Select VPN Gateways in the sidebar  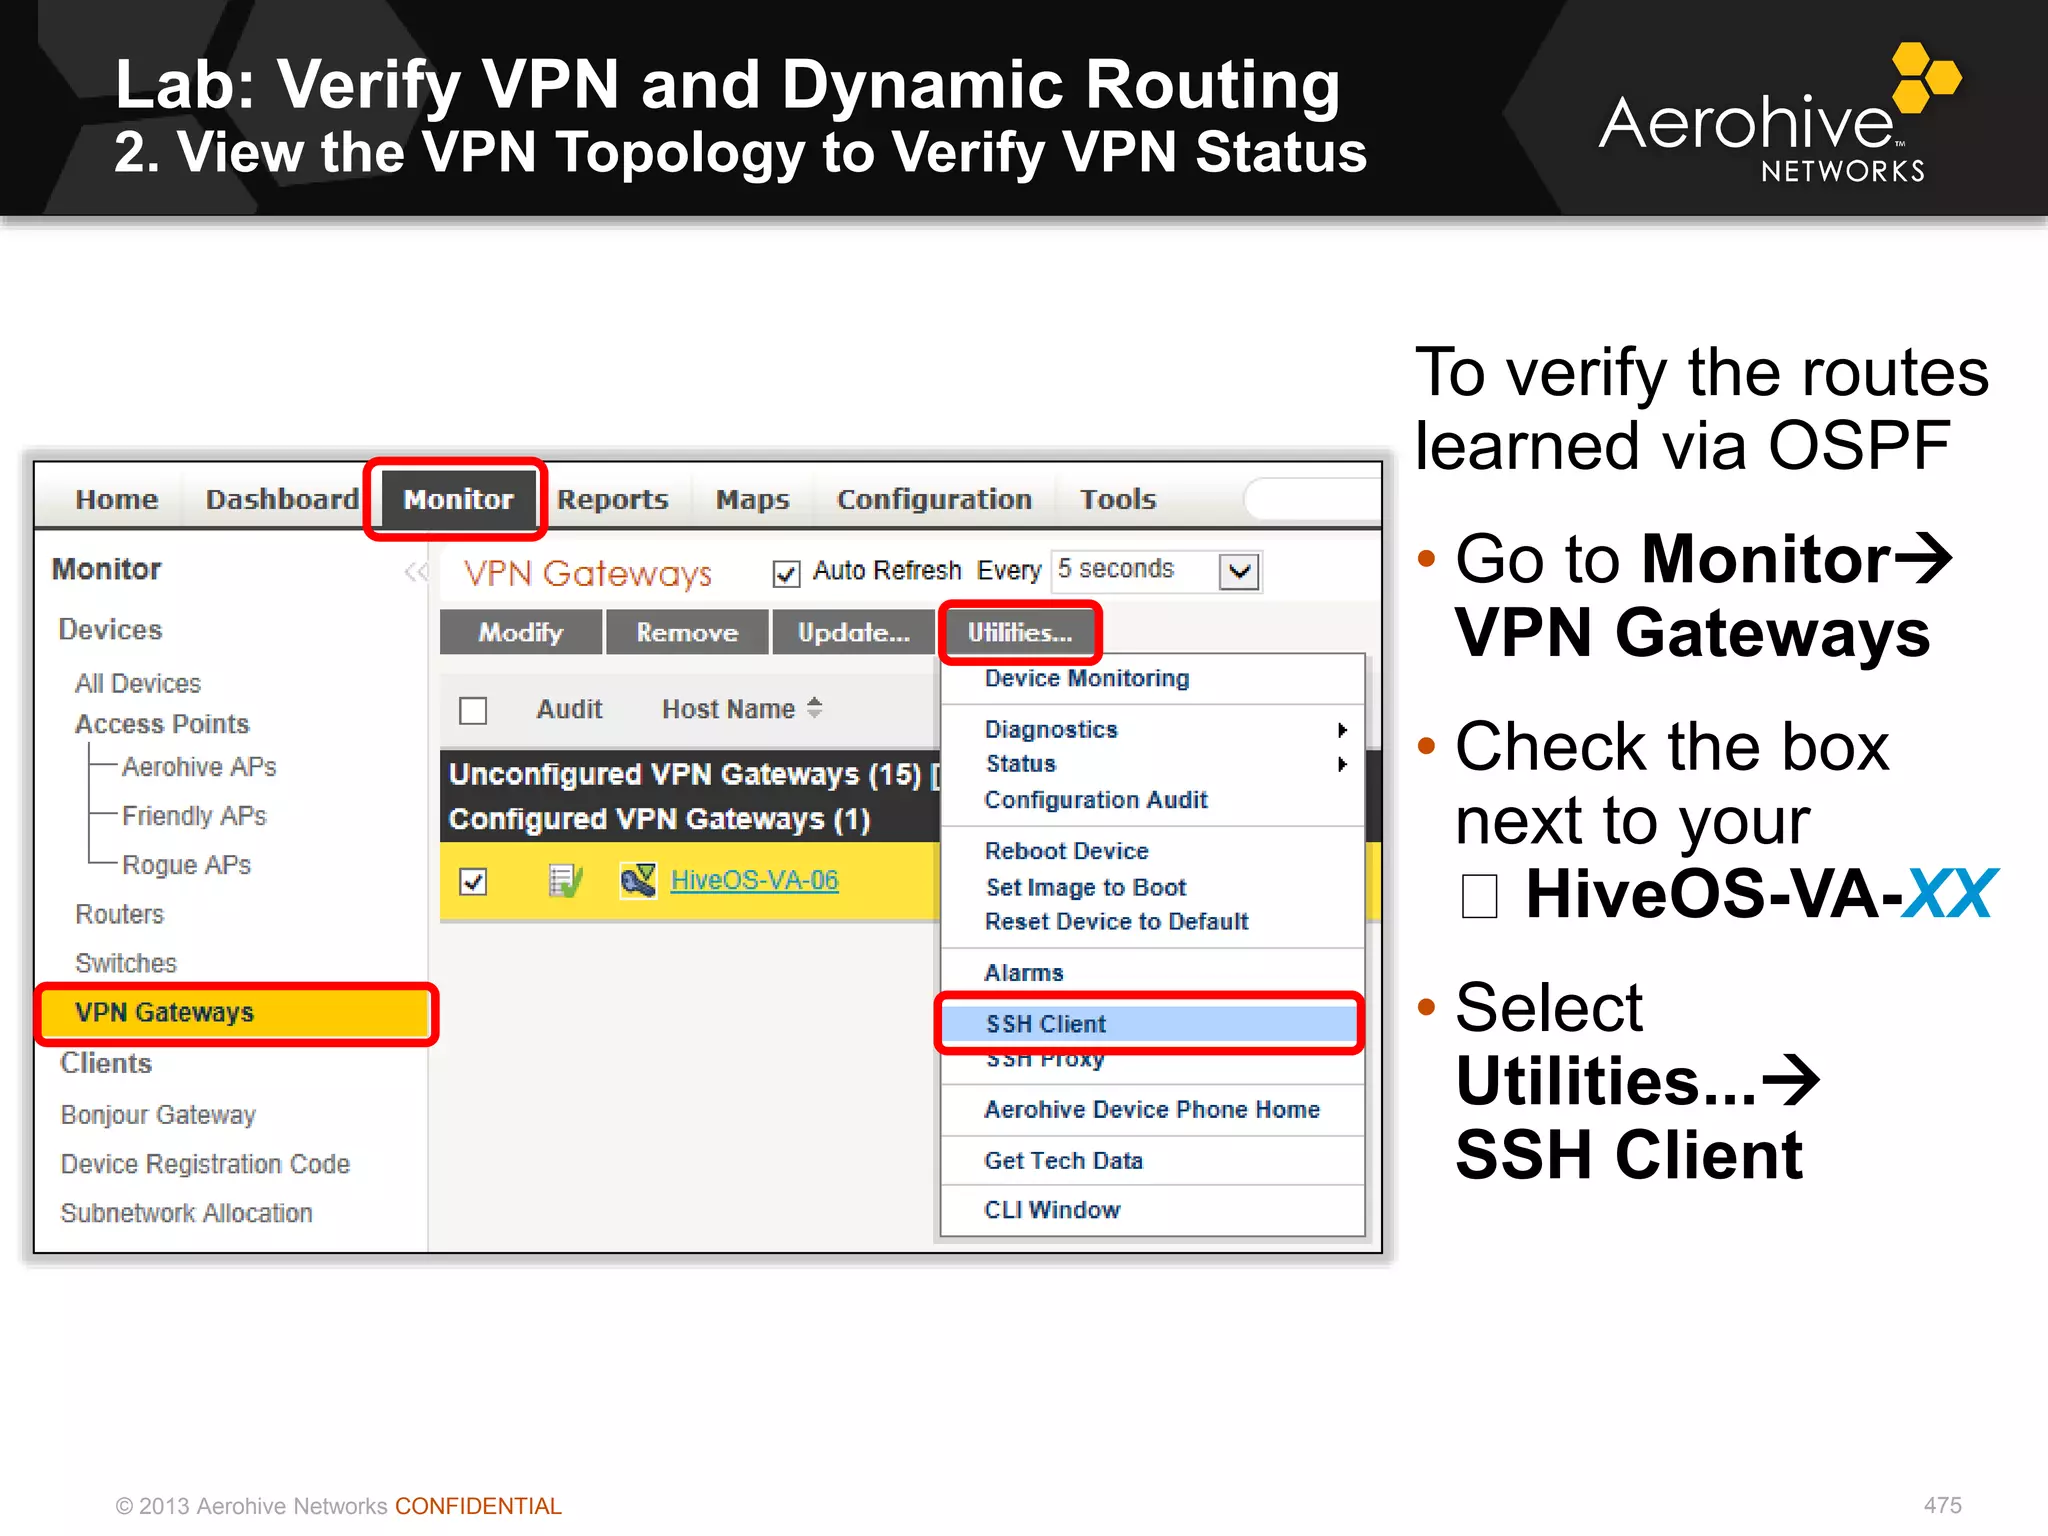236,1013
